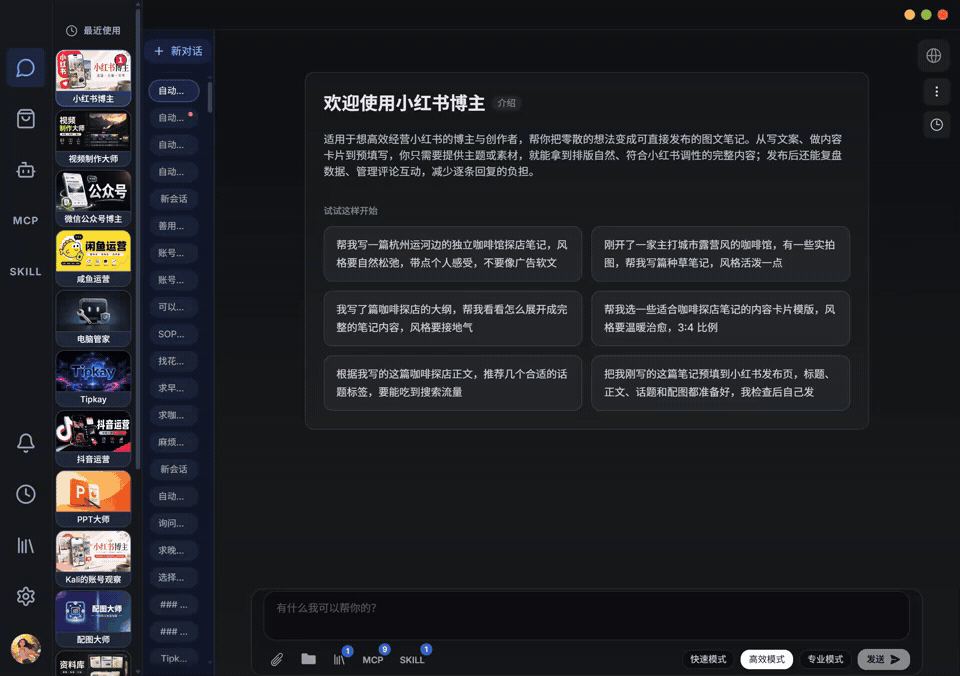Open the robot agent icon in sidebar
Viewport: 960px width, 676px height.
pyautogui.click(x=26, y=170)
